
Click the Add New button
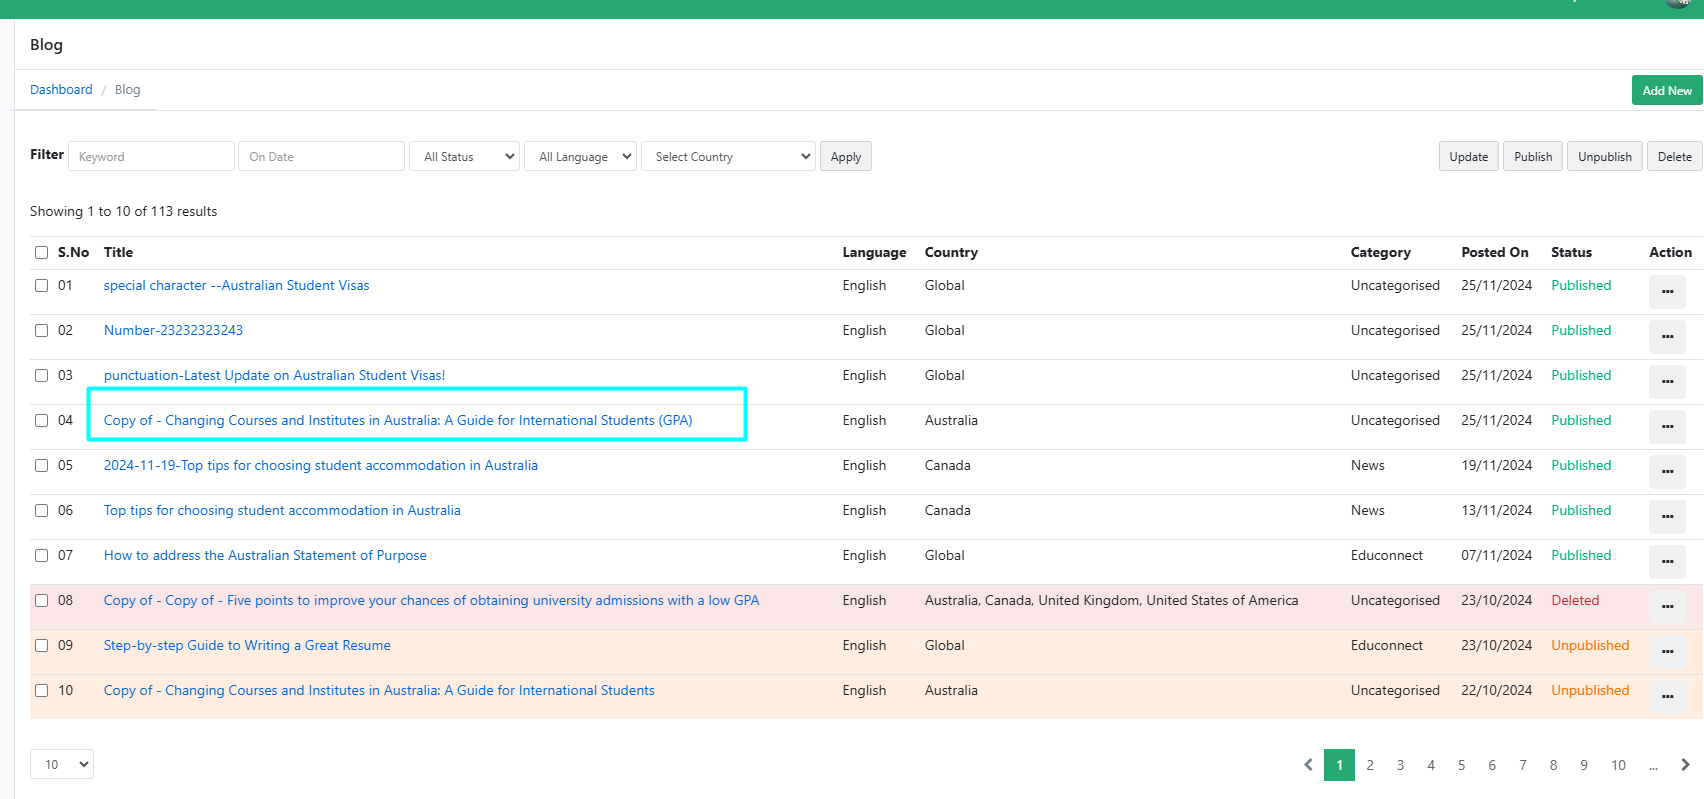(1666, 91)
